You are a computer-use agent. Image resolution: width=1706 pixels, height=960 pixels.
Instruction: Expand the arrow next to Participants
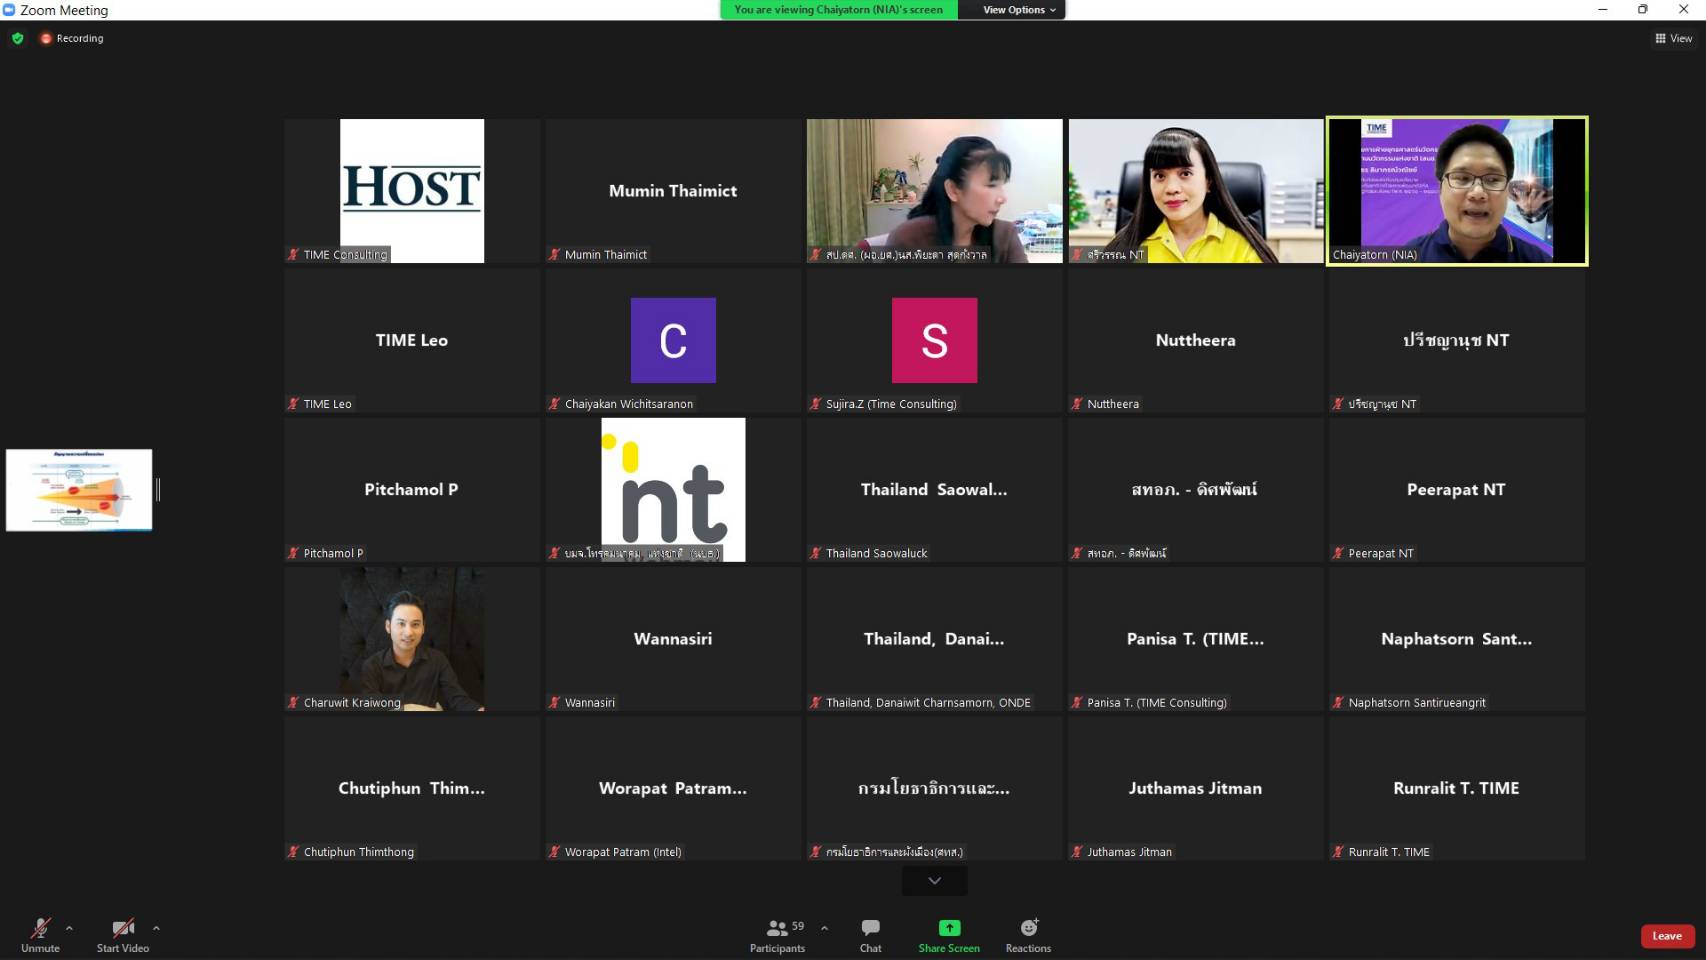coord(824,928)
